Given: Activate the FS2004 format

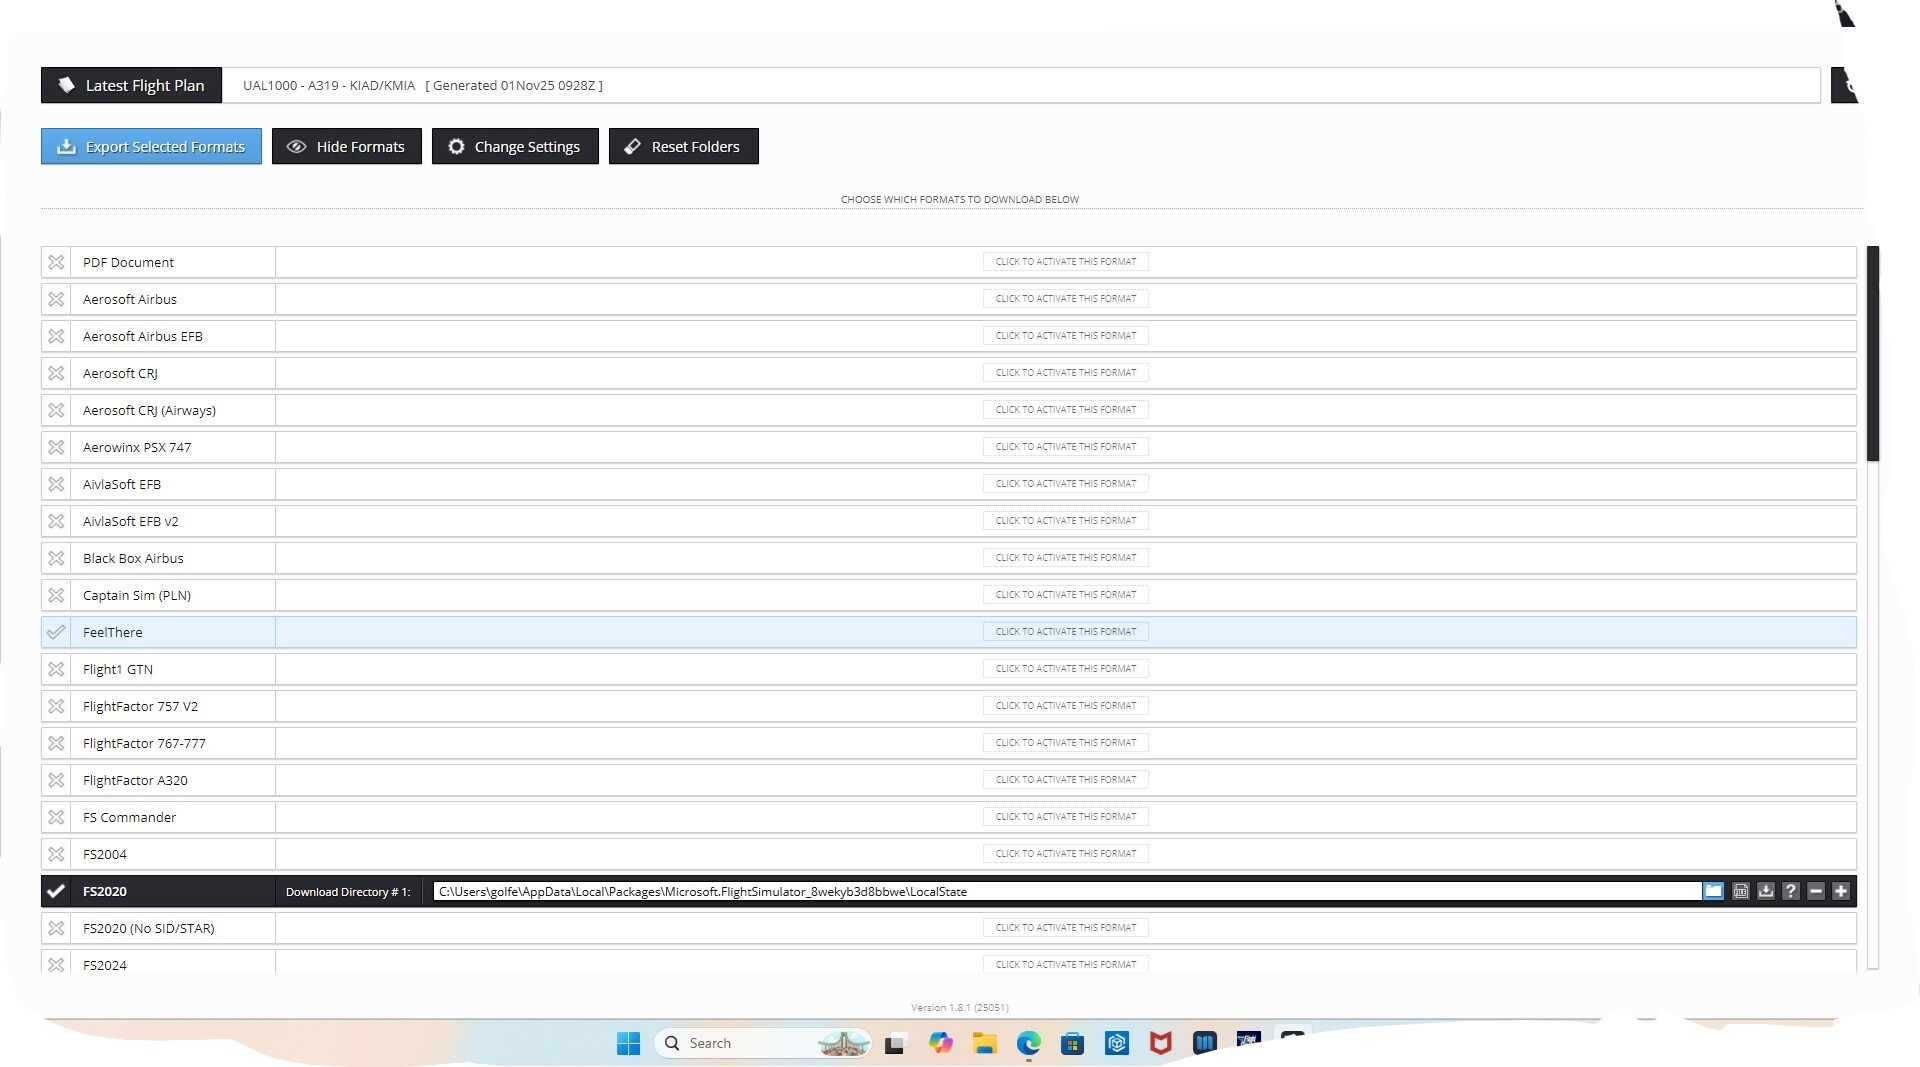Looking at the screenshot, I should point(1066,854).
